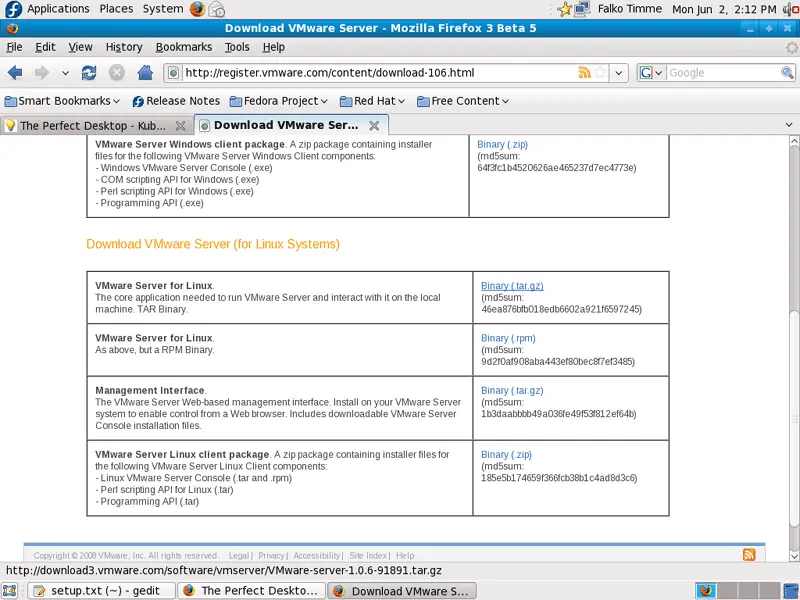
Task: Close the Download VMware Server tab
Action: pos(374,126)
